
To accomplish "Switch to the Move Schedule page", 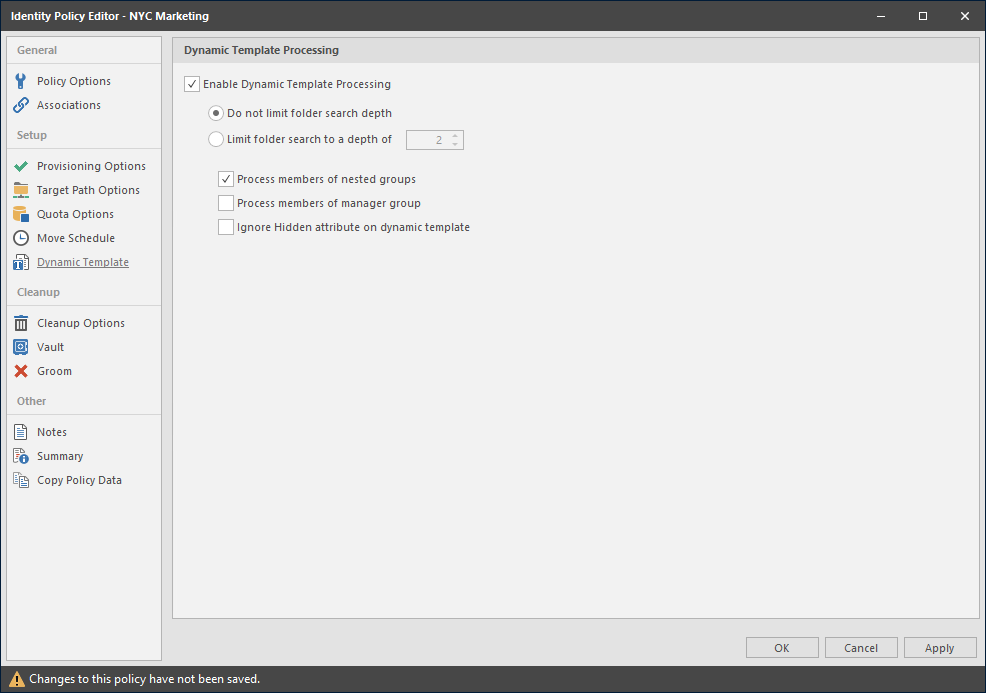I will [76, 238].
